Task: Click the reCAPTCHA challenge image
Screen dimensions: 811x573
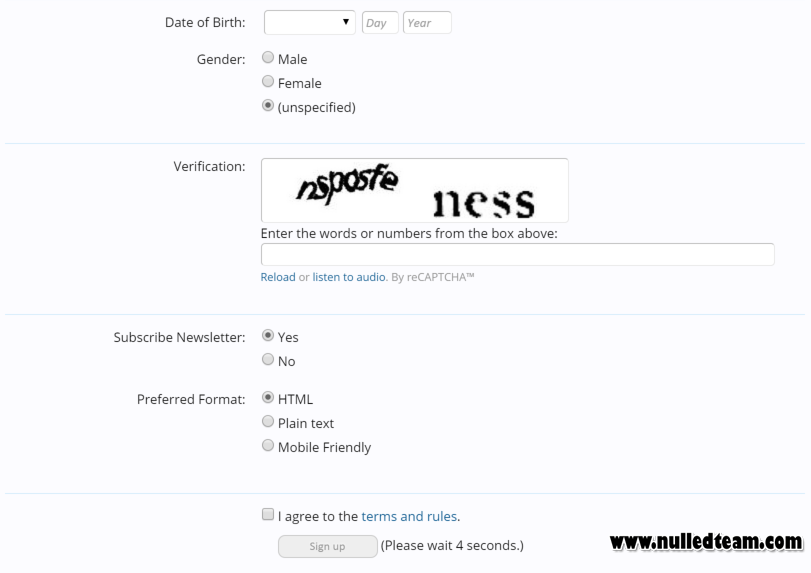Action: tap(415, 190)
